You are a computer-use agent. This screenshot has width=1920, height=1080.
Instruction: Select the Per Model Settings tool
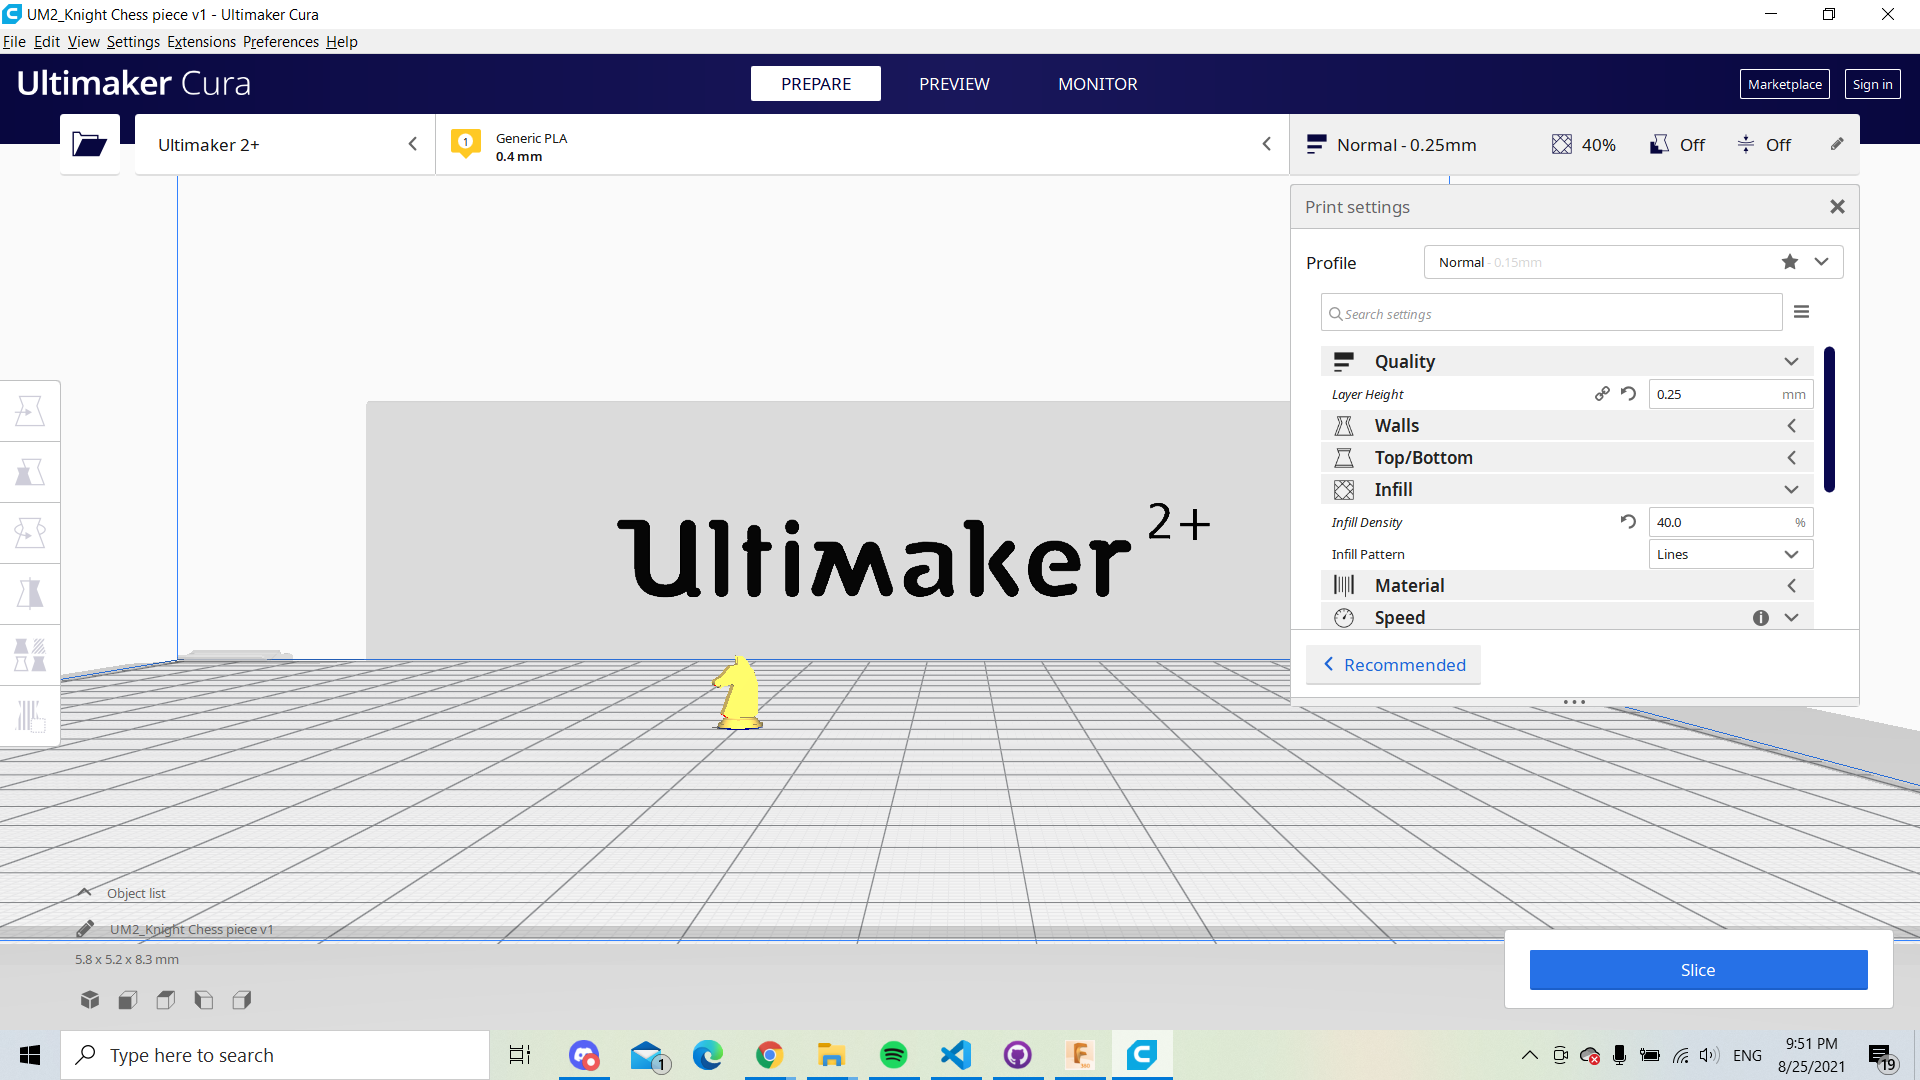tap(30, 655)
